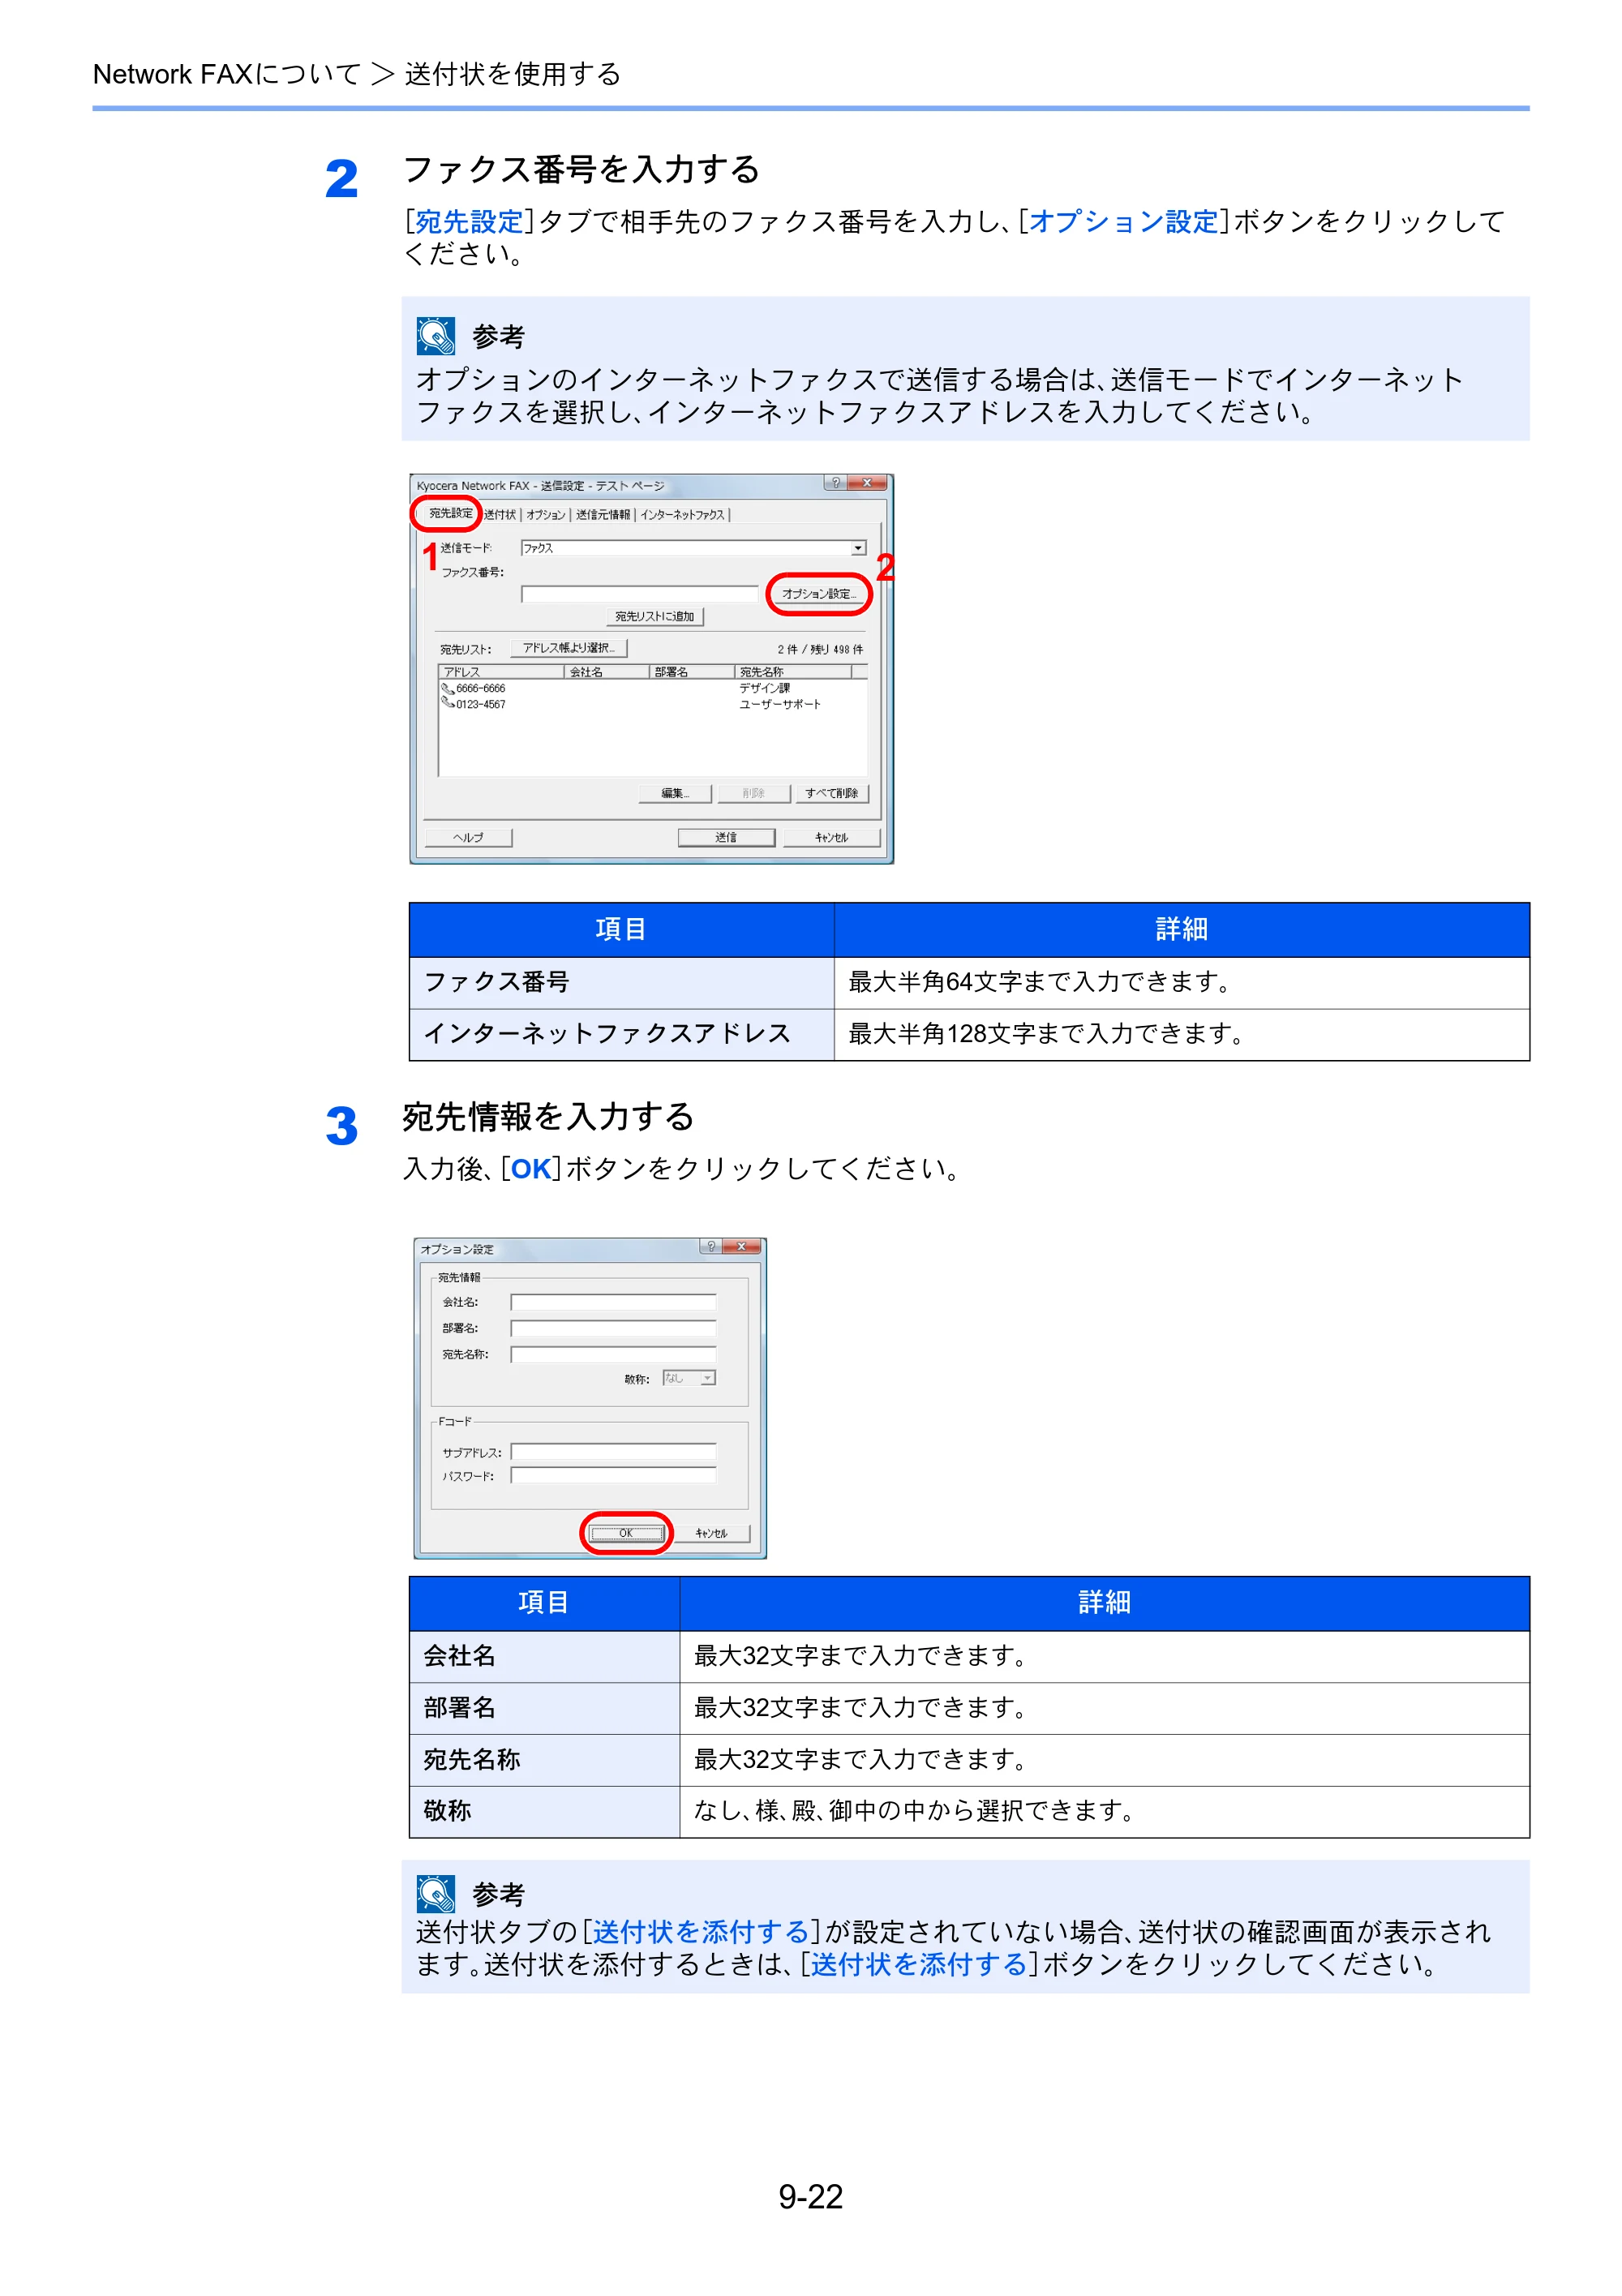This screenshot has width=1622, height=2296.
Task: Click the ヘルプ button in send settings
Action: coord(468,838)
